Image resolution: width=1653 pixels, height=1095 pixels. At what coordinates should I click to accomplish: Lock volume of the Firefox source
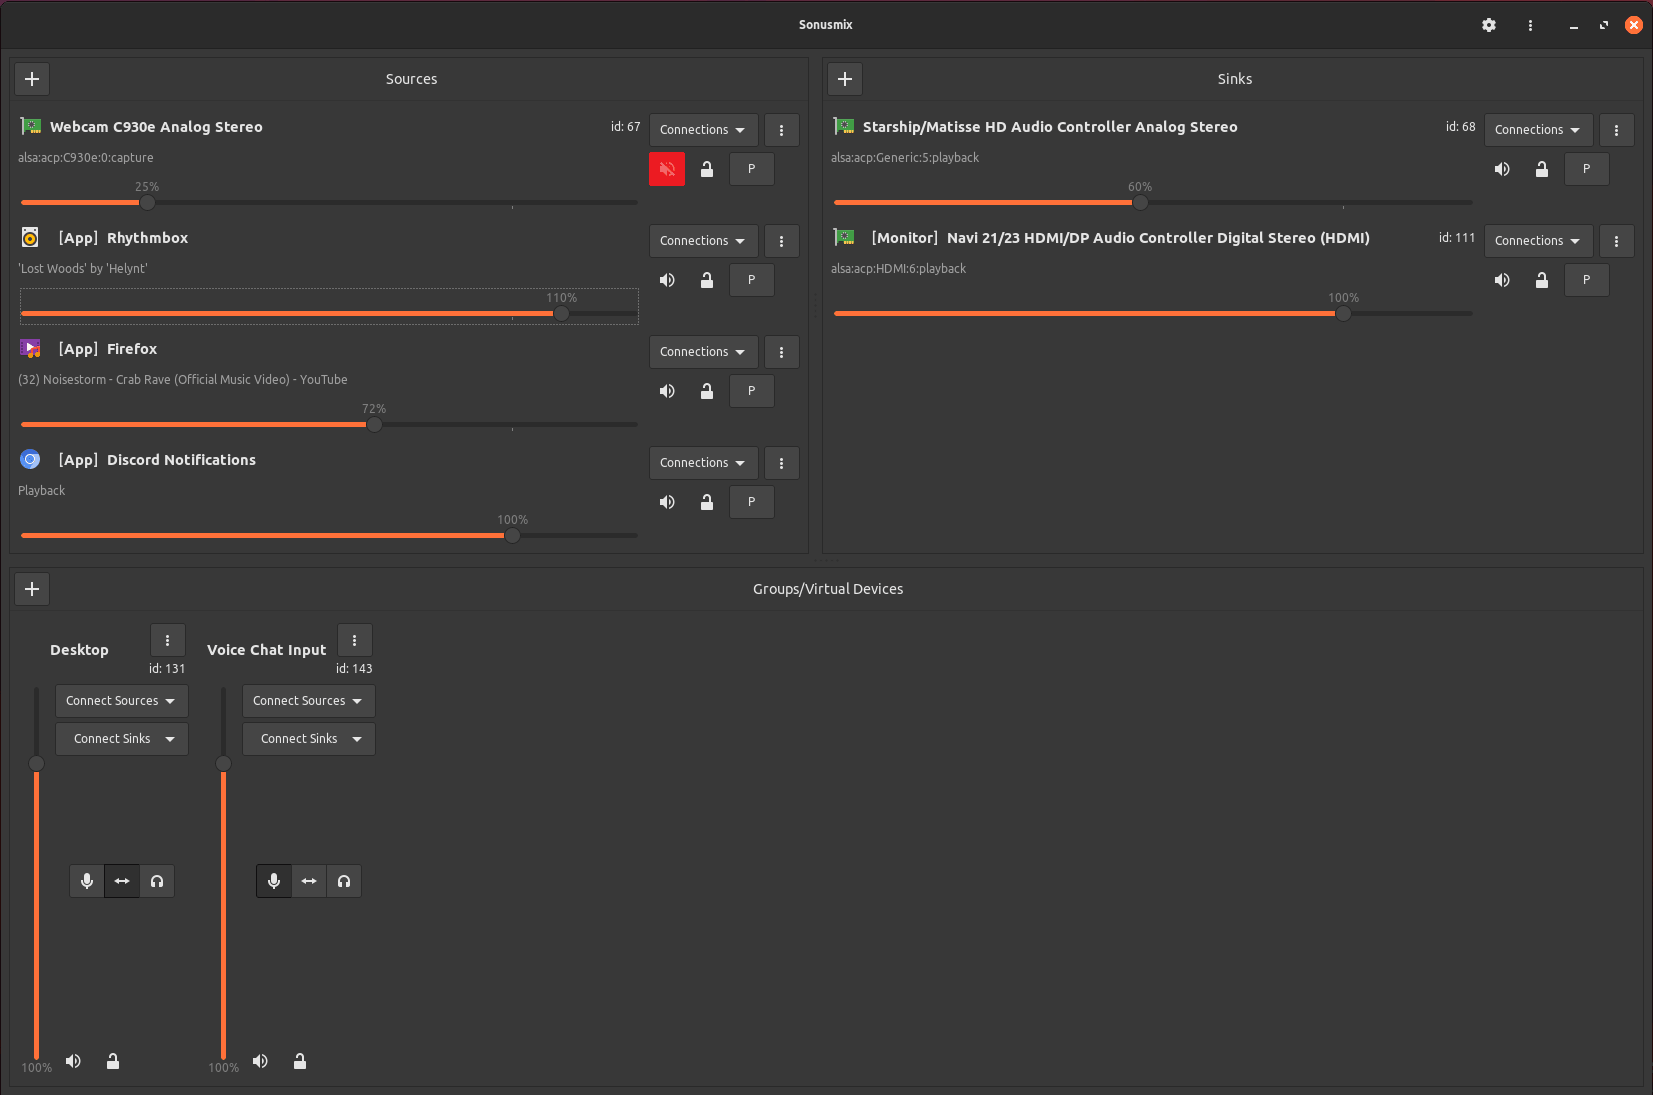click(707, 391)
